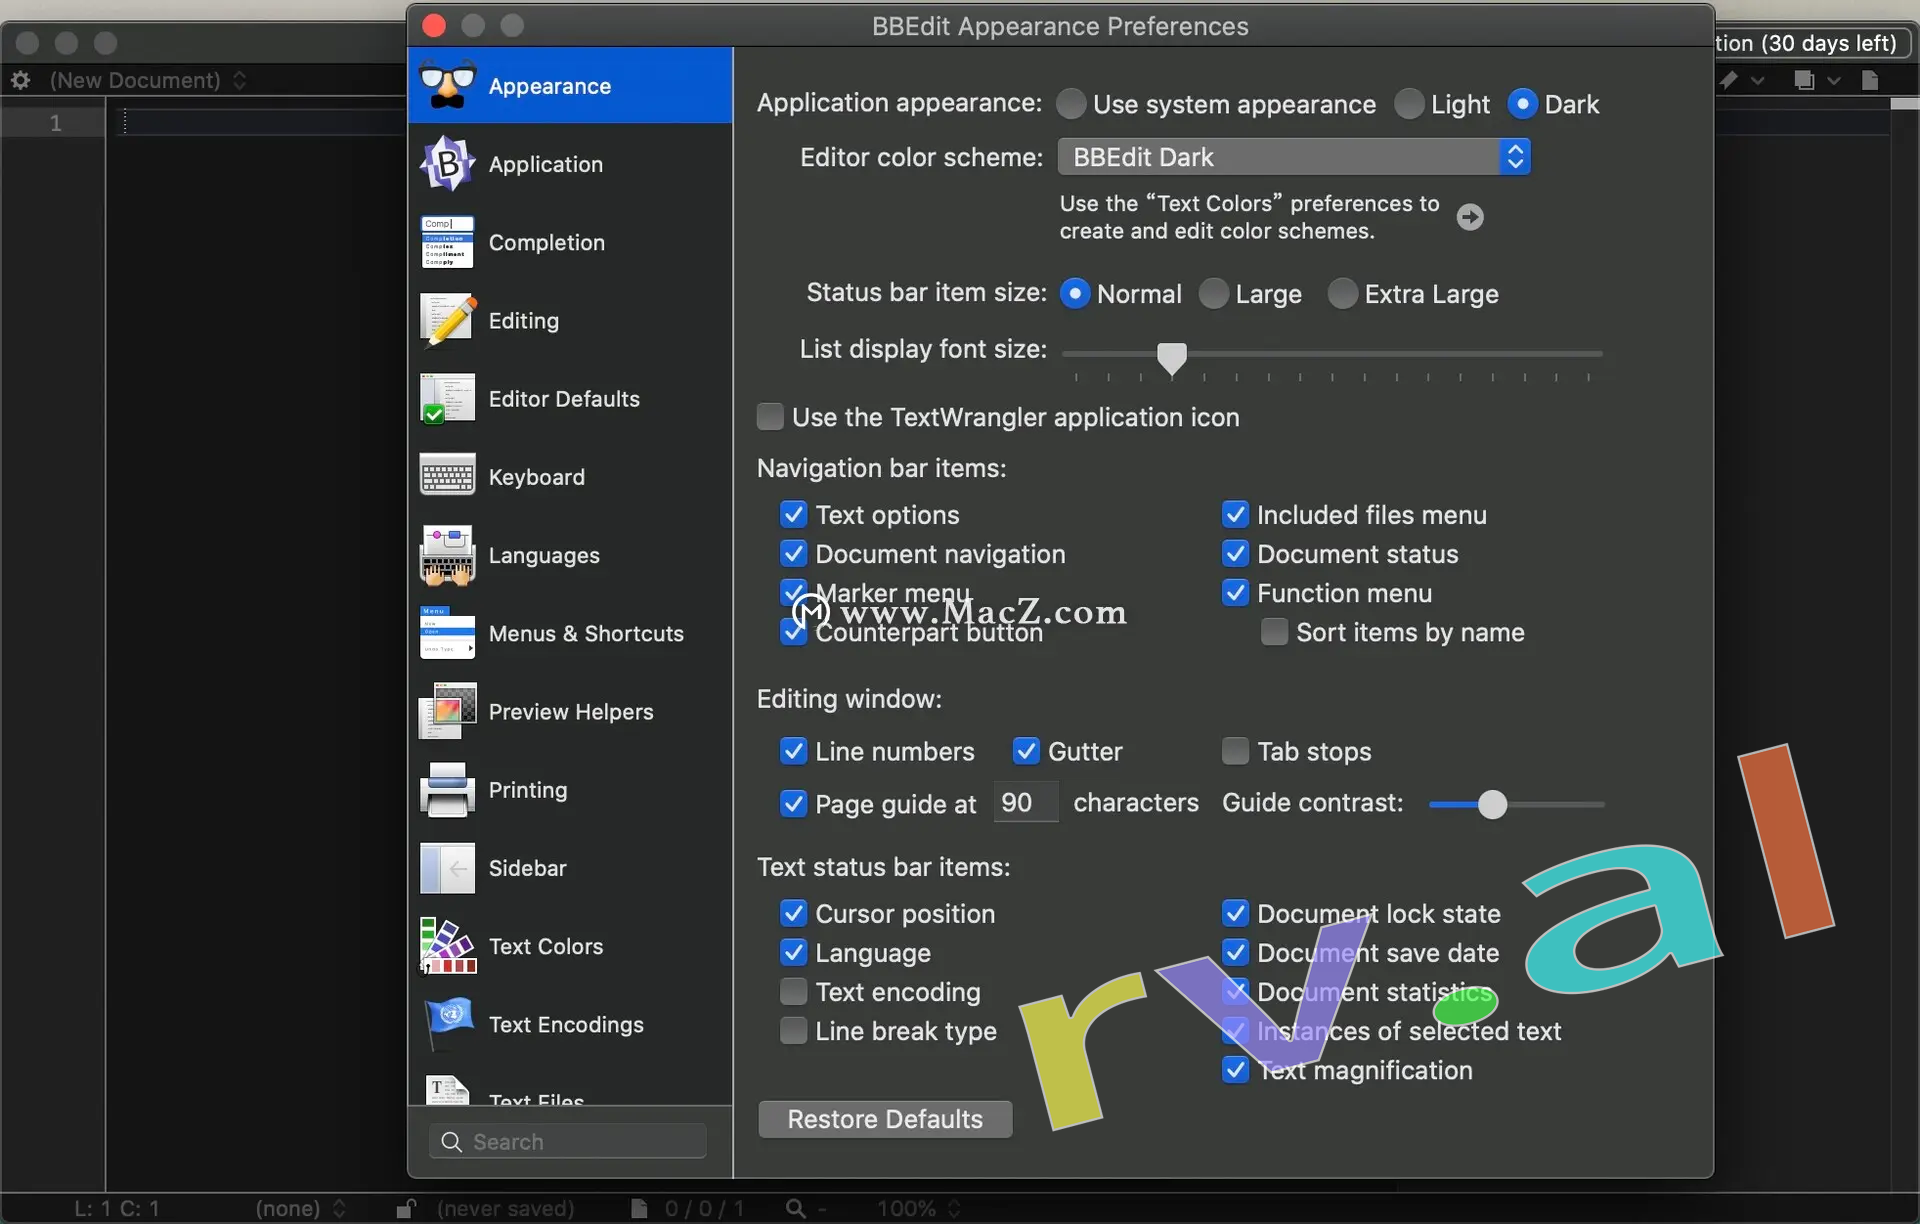The image size is (1920, 1224).
Task: Click the document statistics page icon in status bar
Action: [639, 1208]
